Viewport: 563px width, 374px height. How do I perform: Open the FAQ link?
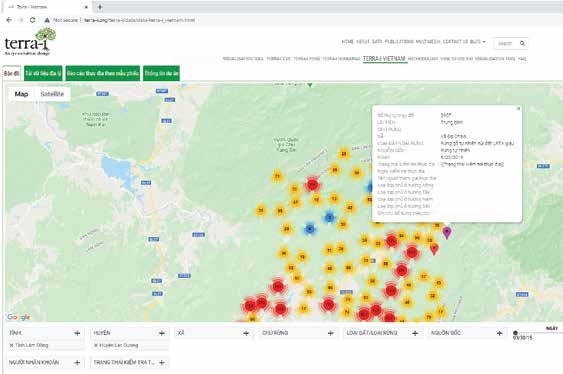coord(522,59)
